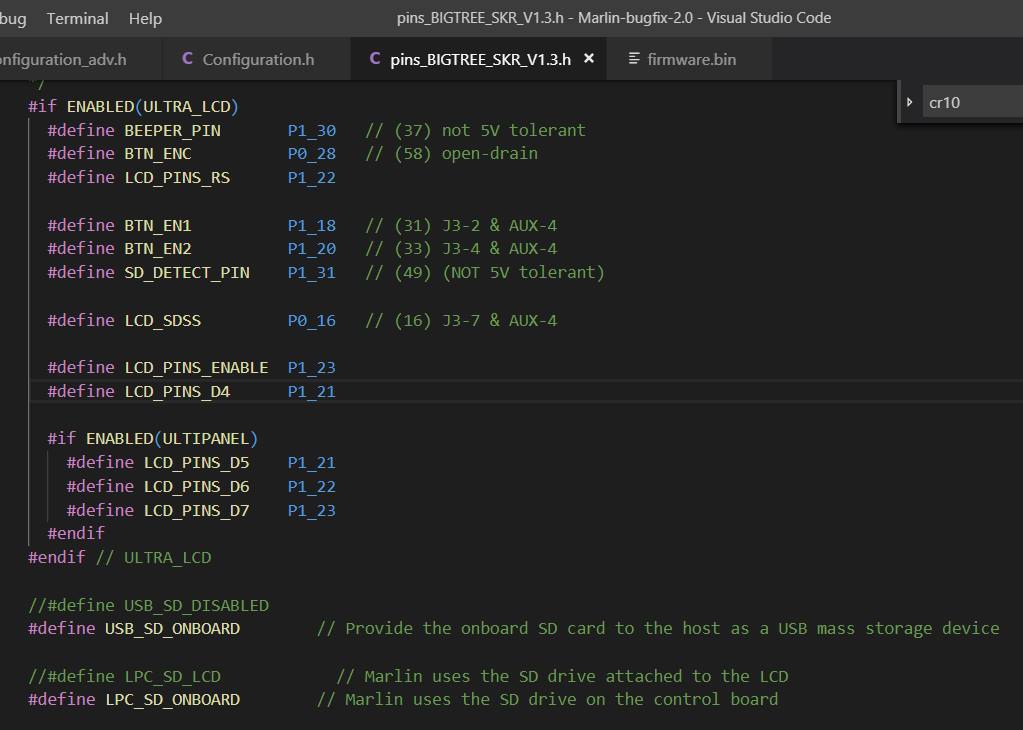Viewport: 1023px width, 730px height.
Task: Click the commented USB_SD_DISABLED line
Action: click(148, 605)
